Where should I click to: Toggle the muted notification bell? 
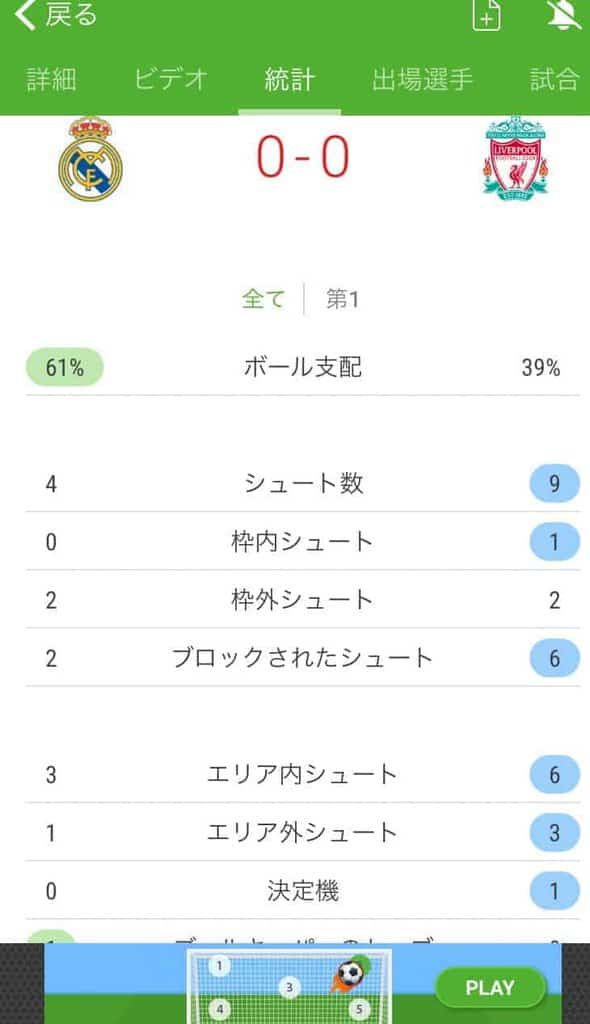pyautogui.click(x=564, y=14)
